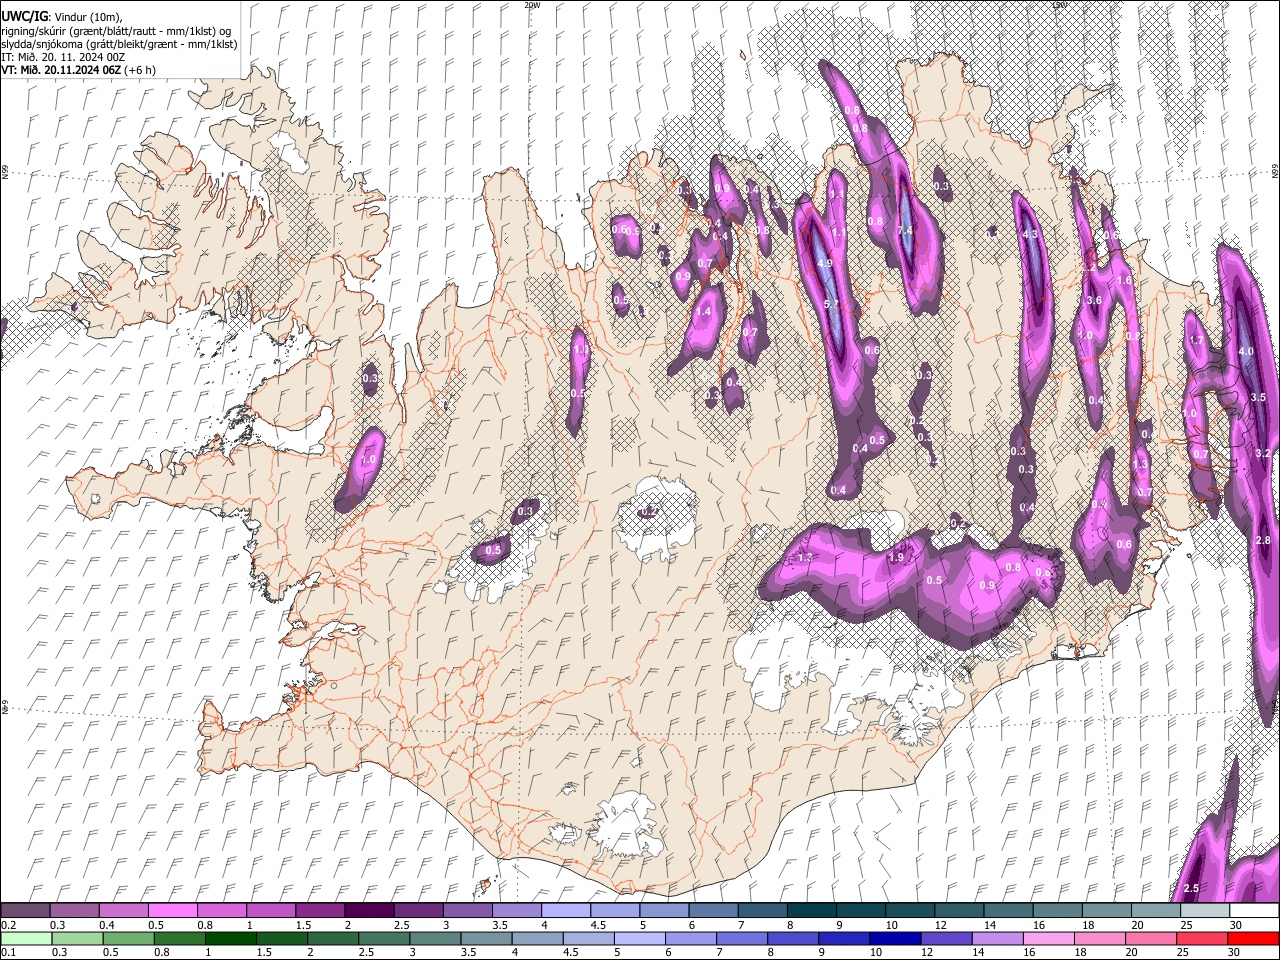Click the 3.6 snowfall value on the map

pos(1094,300)
